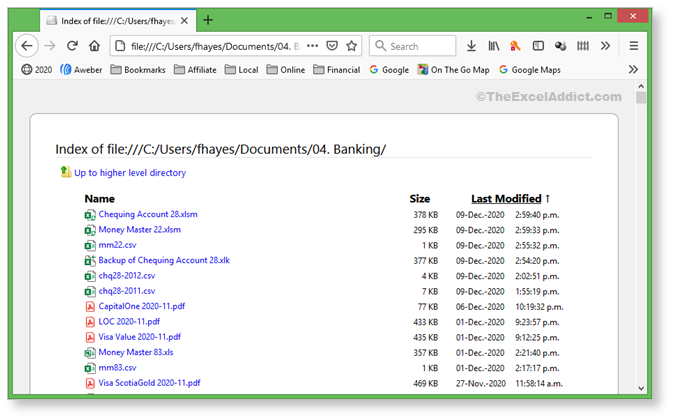The height and width of the screenshot is (420, 673).
Task: Open Visa Value 2020-11.pdf file
Action: pos(139,337)
